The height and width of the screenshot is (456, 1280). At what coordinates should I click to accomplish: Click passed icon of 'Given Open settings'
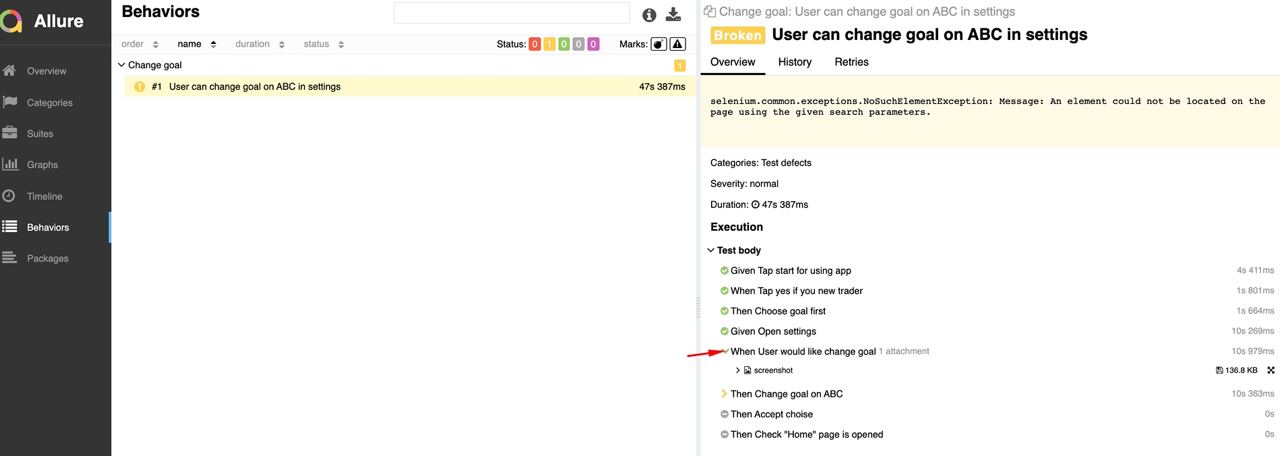[x=725, y=331]
